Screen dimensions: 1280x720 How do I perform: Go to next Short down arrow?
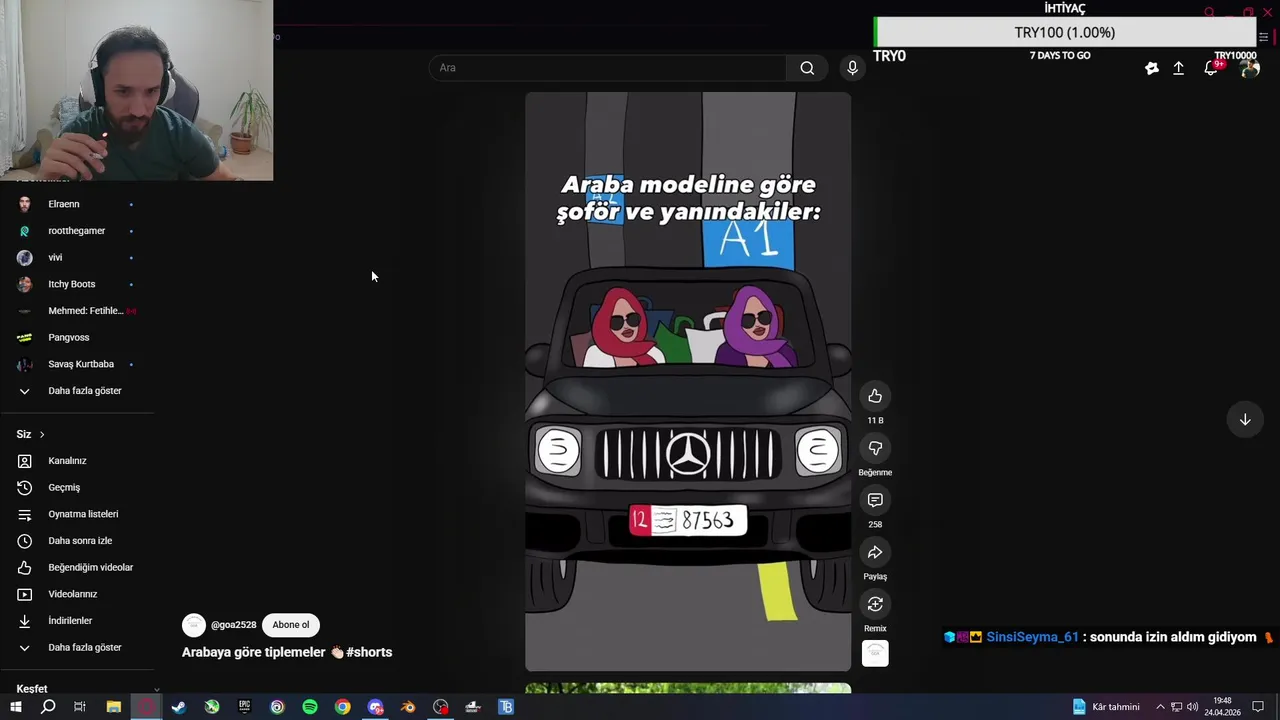tap(1245, 420)
